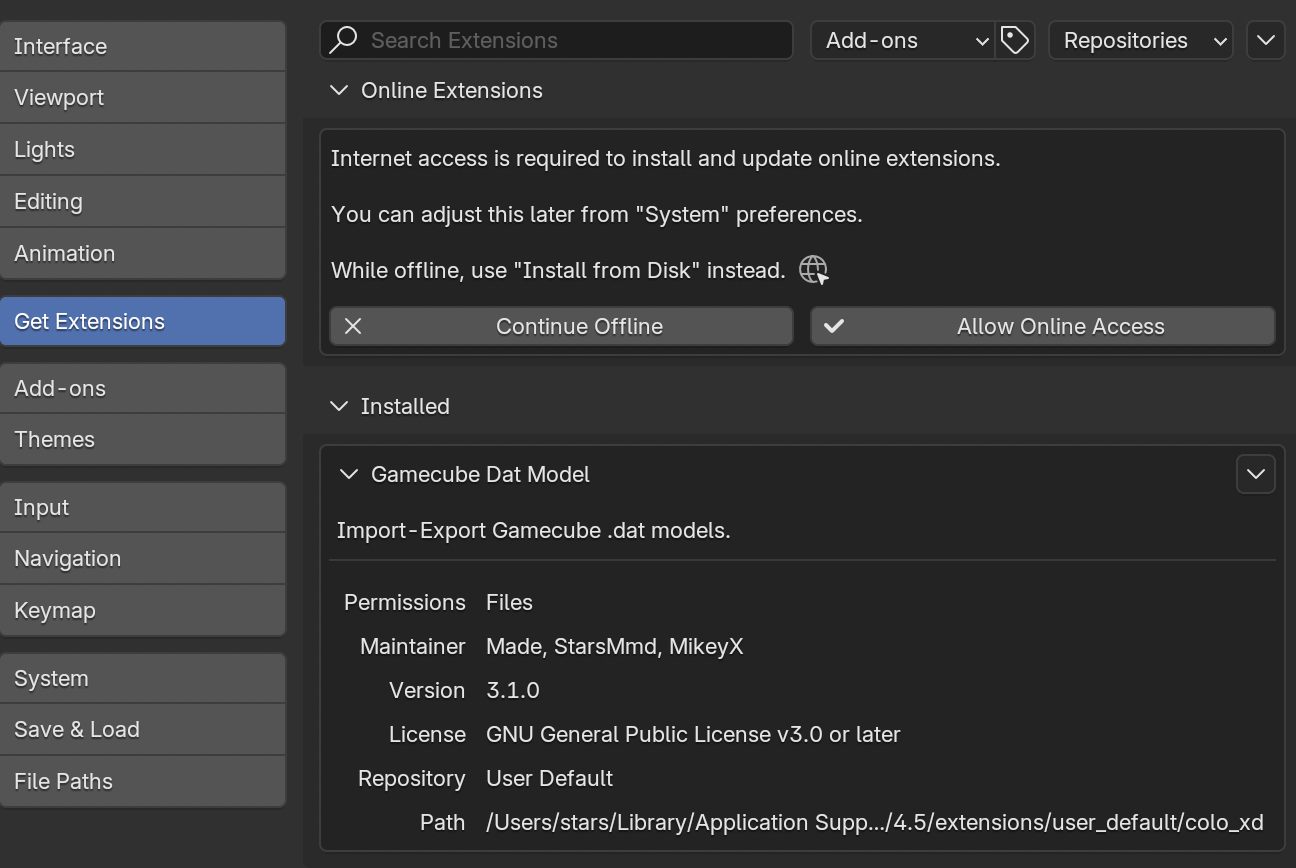Image resolution: width=1296 pixels, height=868 pixels.
Task: Click the Allow Online Access button
Action: [x=1043, y=326]
